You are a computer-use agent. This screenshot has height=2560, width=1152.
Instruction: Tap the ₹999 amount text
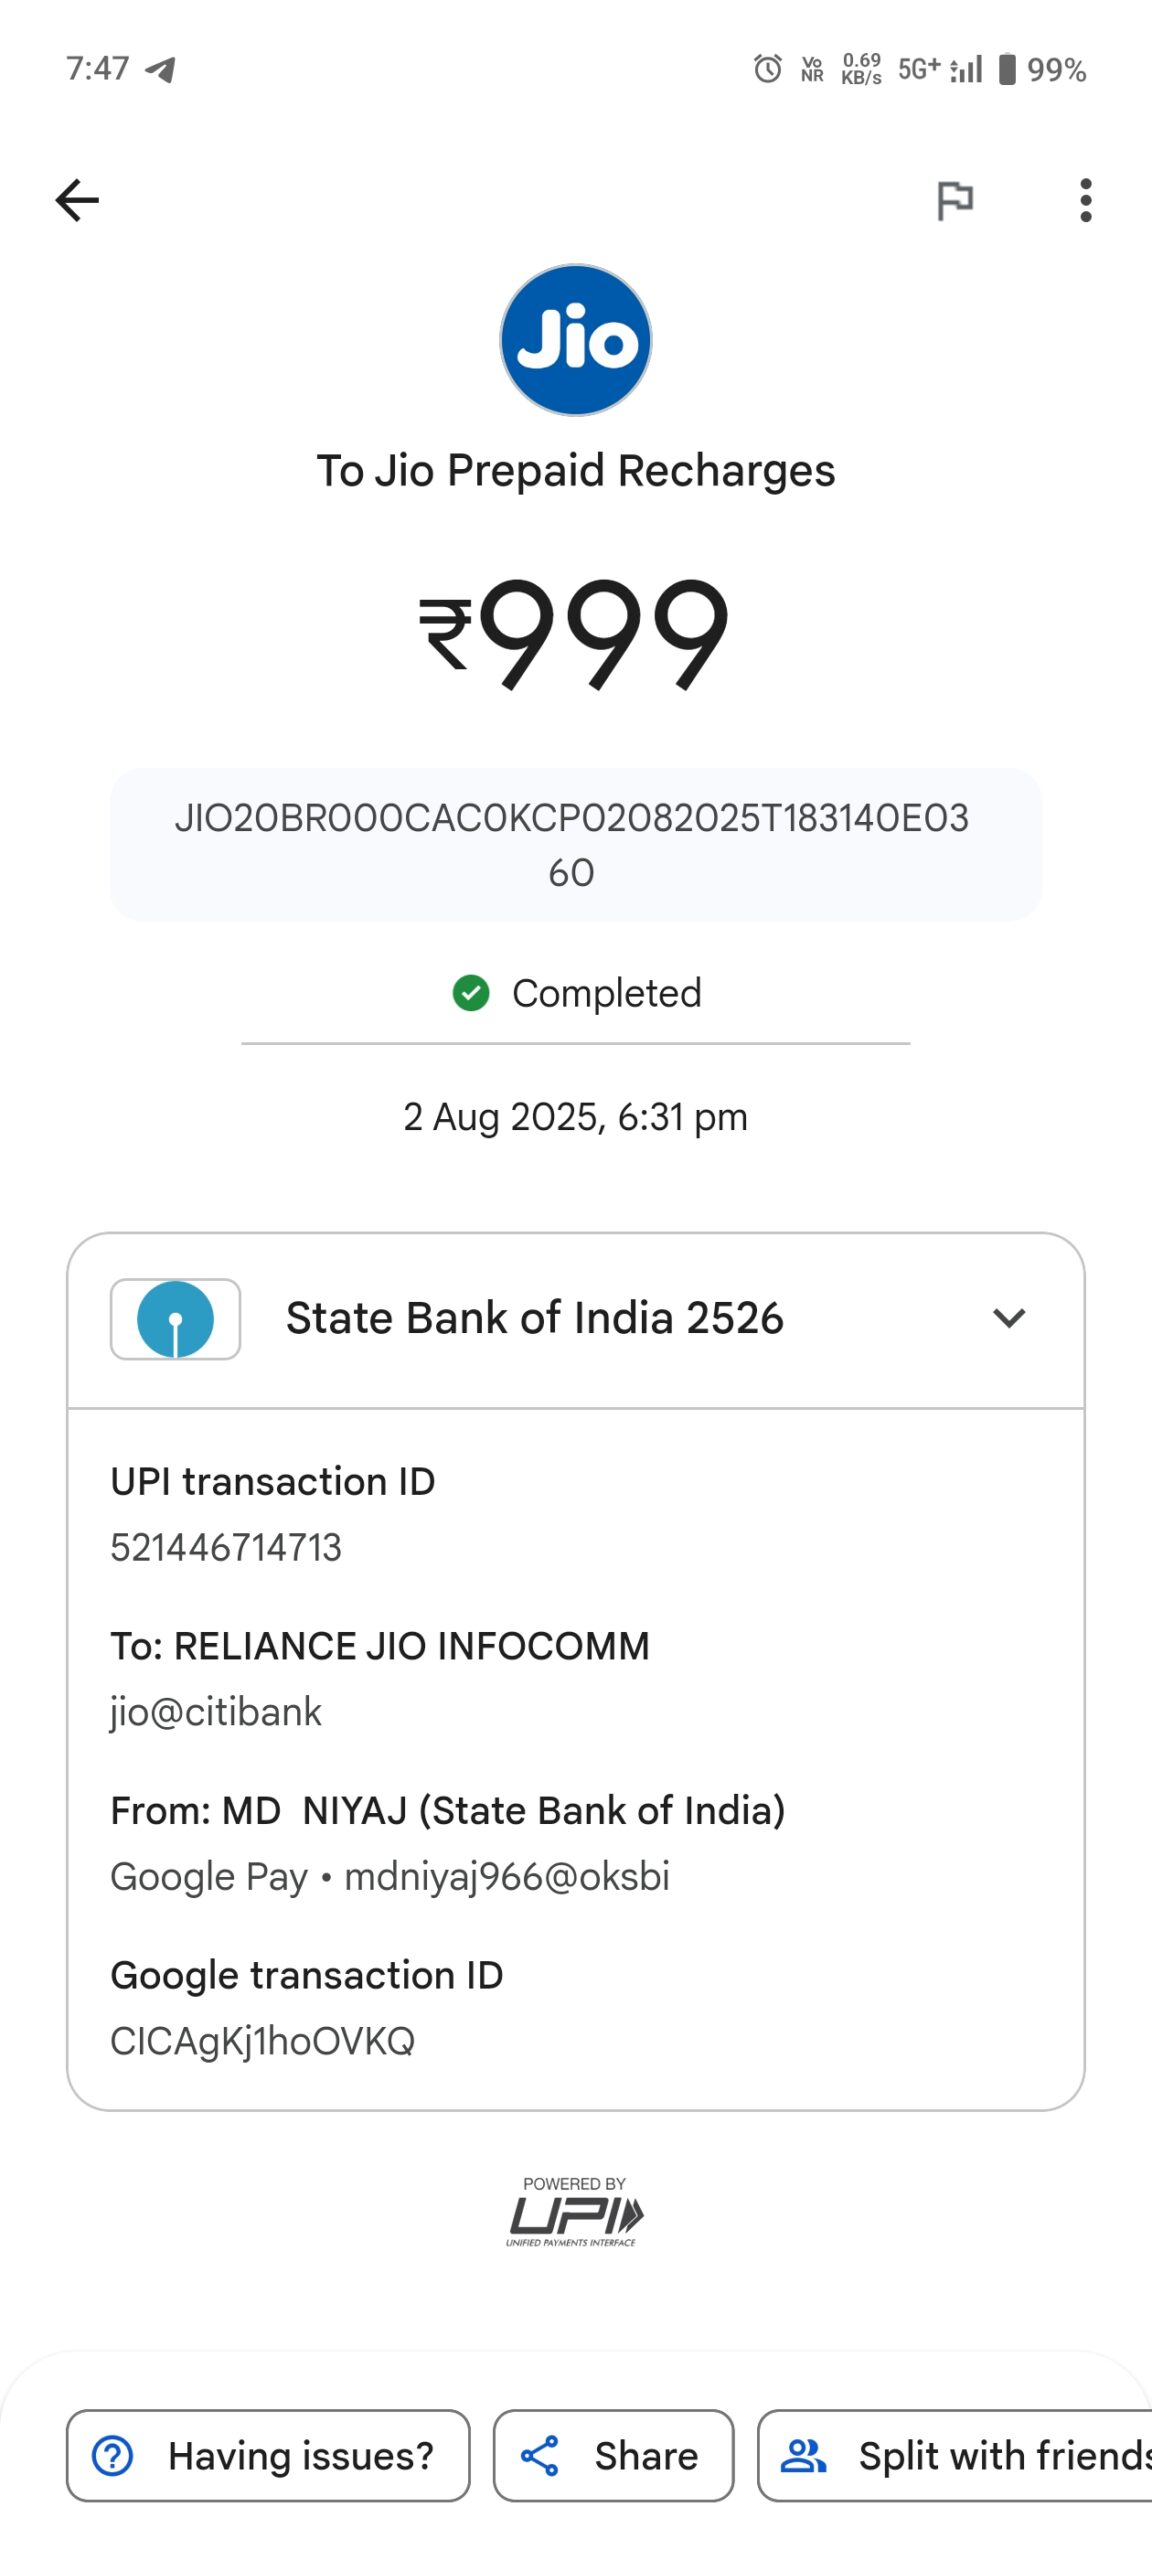575,632
